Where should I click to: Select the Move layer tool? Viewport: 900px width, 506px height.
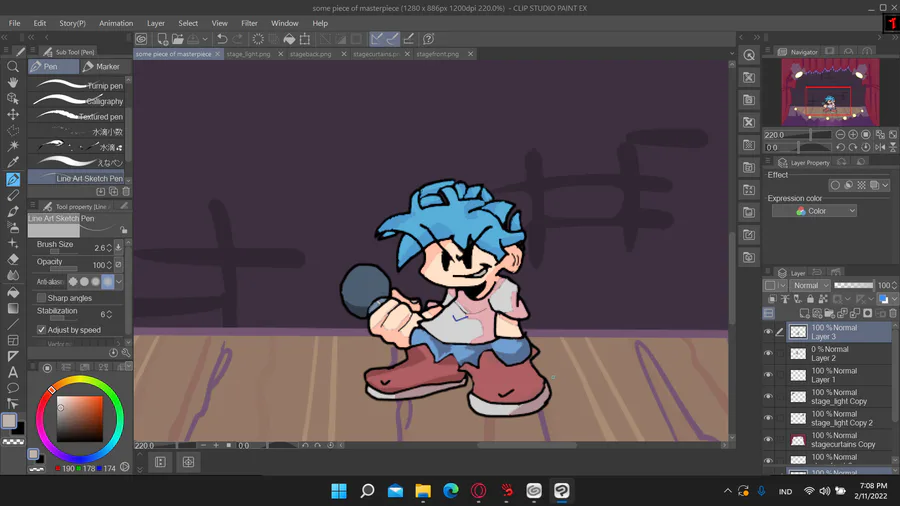coord(13,115)
